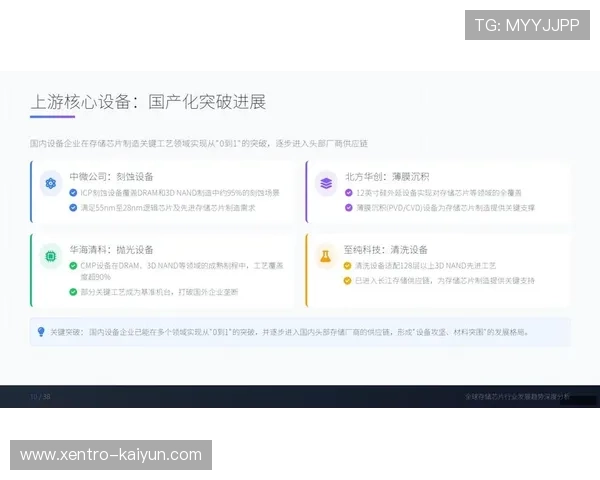Viewport: 600px width, 480px height.
Task: Click the blue check icon beside ICP刻蚀设备 line
Action: 73,193
